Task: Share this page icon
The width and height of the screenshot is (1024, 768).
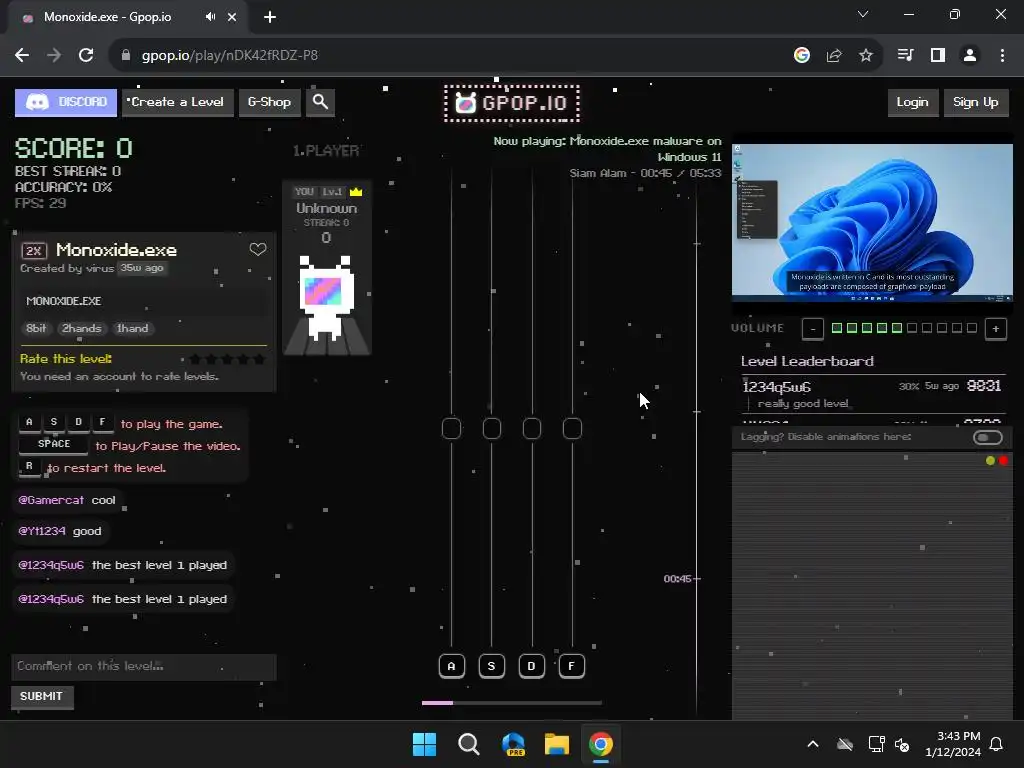Action: coord(834,56)
